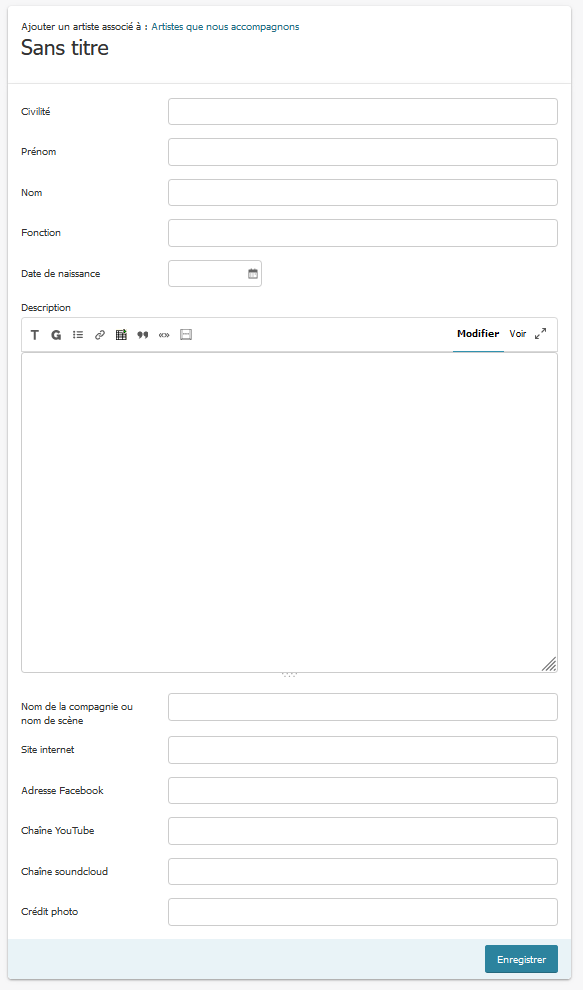Insert a hyperlink using chain icon
The image size is (583, 990).
point(100,335)
